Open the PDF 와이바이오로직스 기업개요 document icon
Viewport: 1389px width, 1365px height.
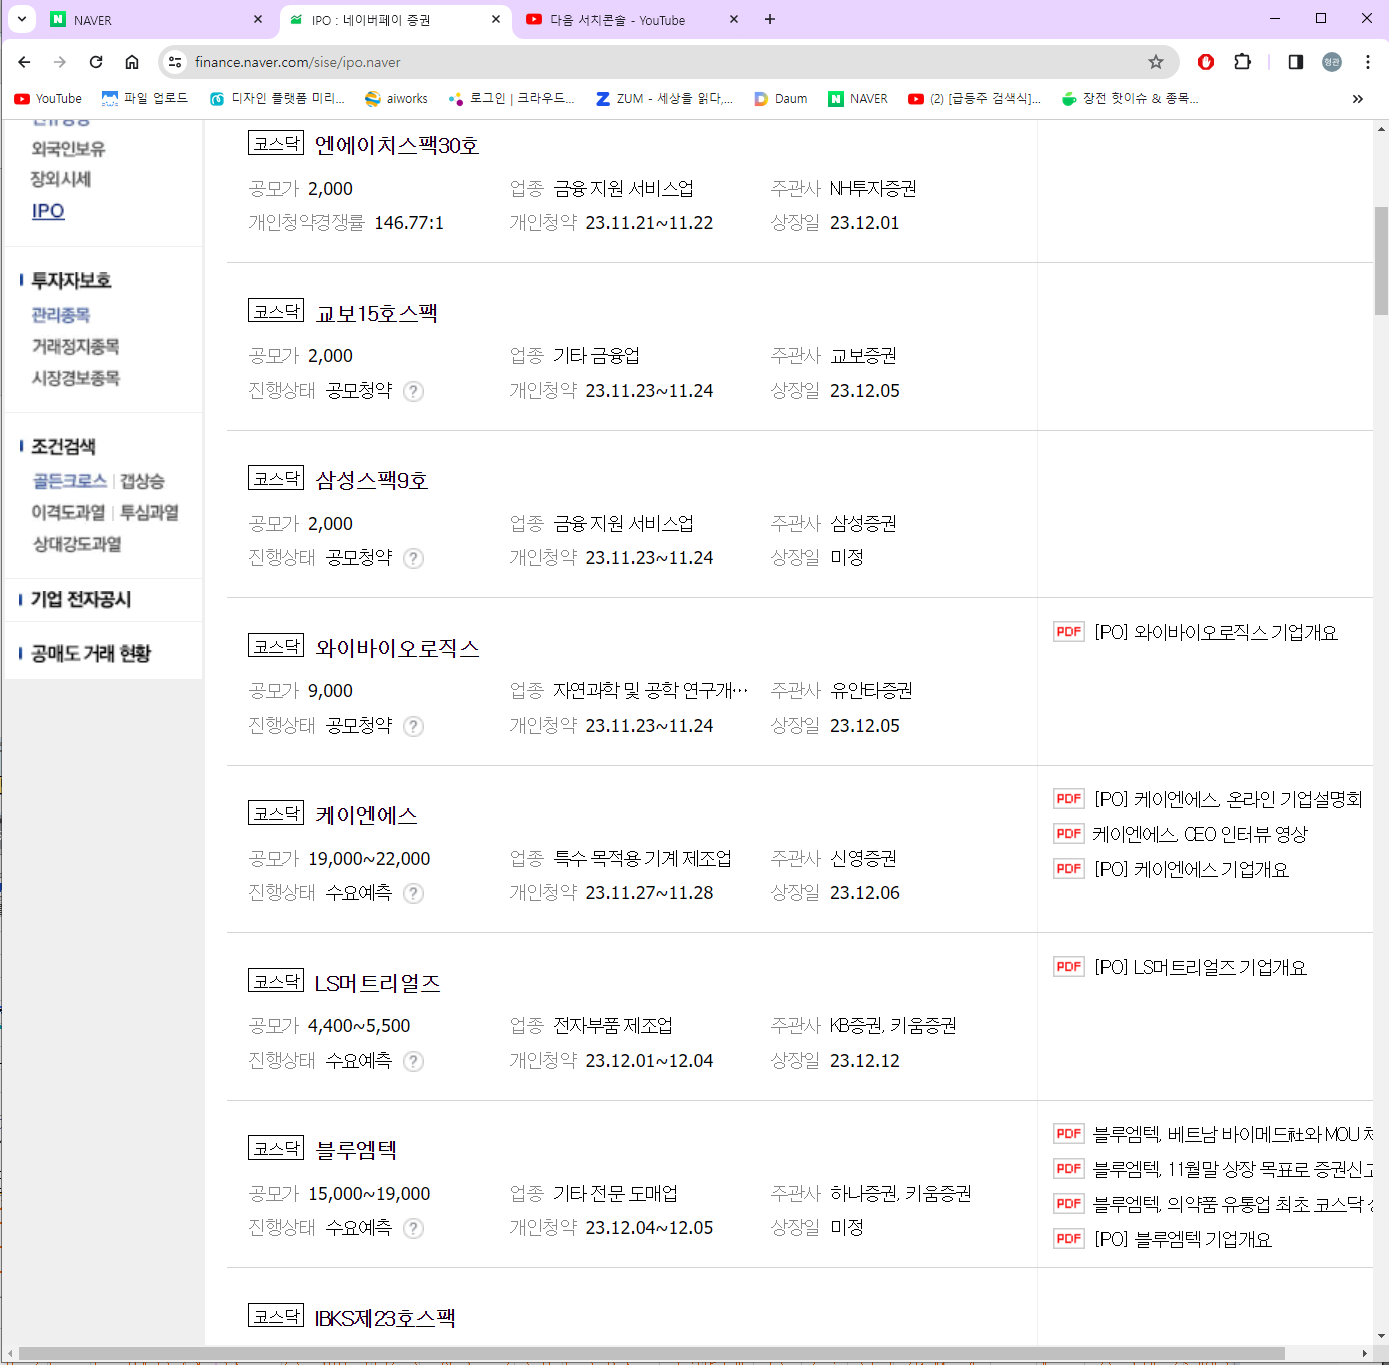tap(1067, 631)
